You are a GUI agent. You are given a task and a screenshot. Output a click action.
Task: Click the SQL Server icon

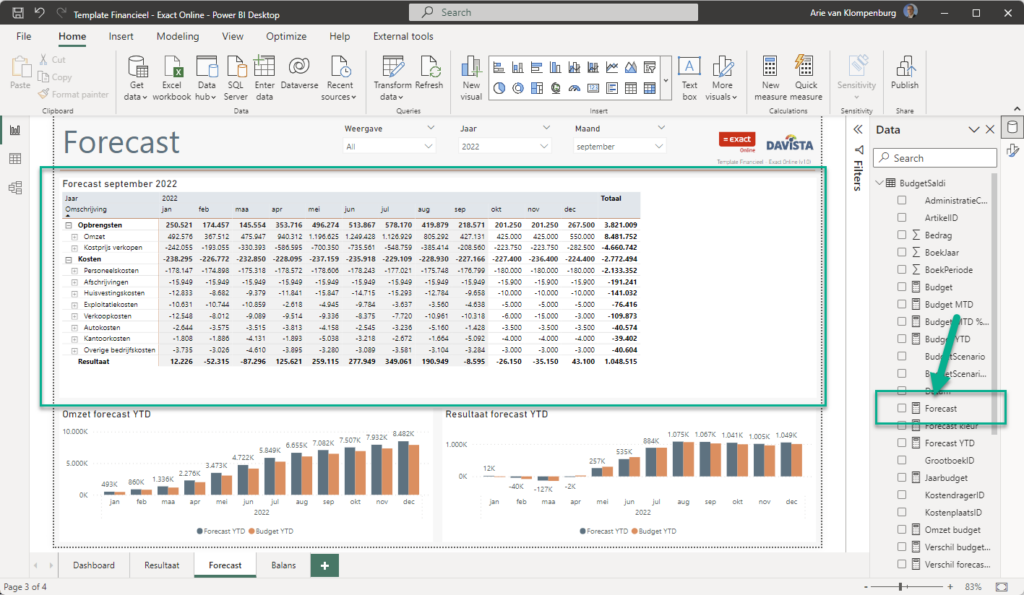pyautogui.click(x=236, y=74)
